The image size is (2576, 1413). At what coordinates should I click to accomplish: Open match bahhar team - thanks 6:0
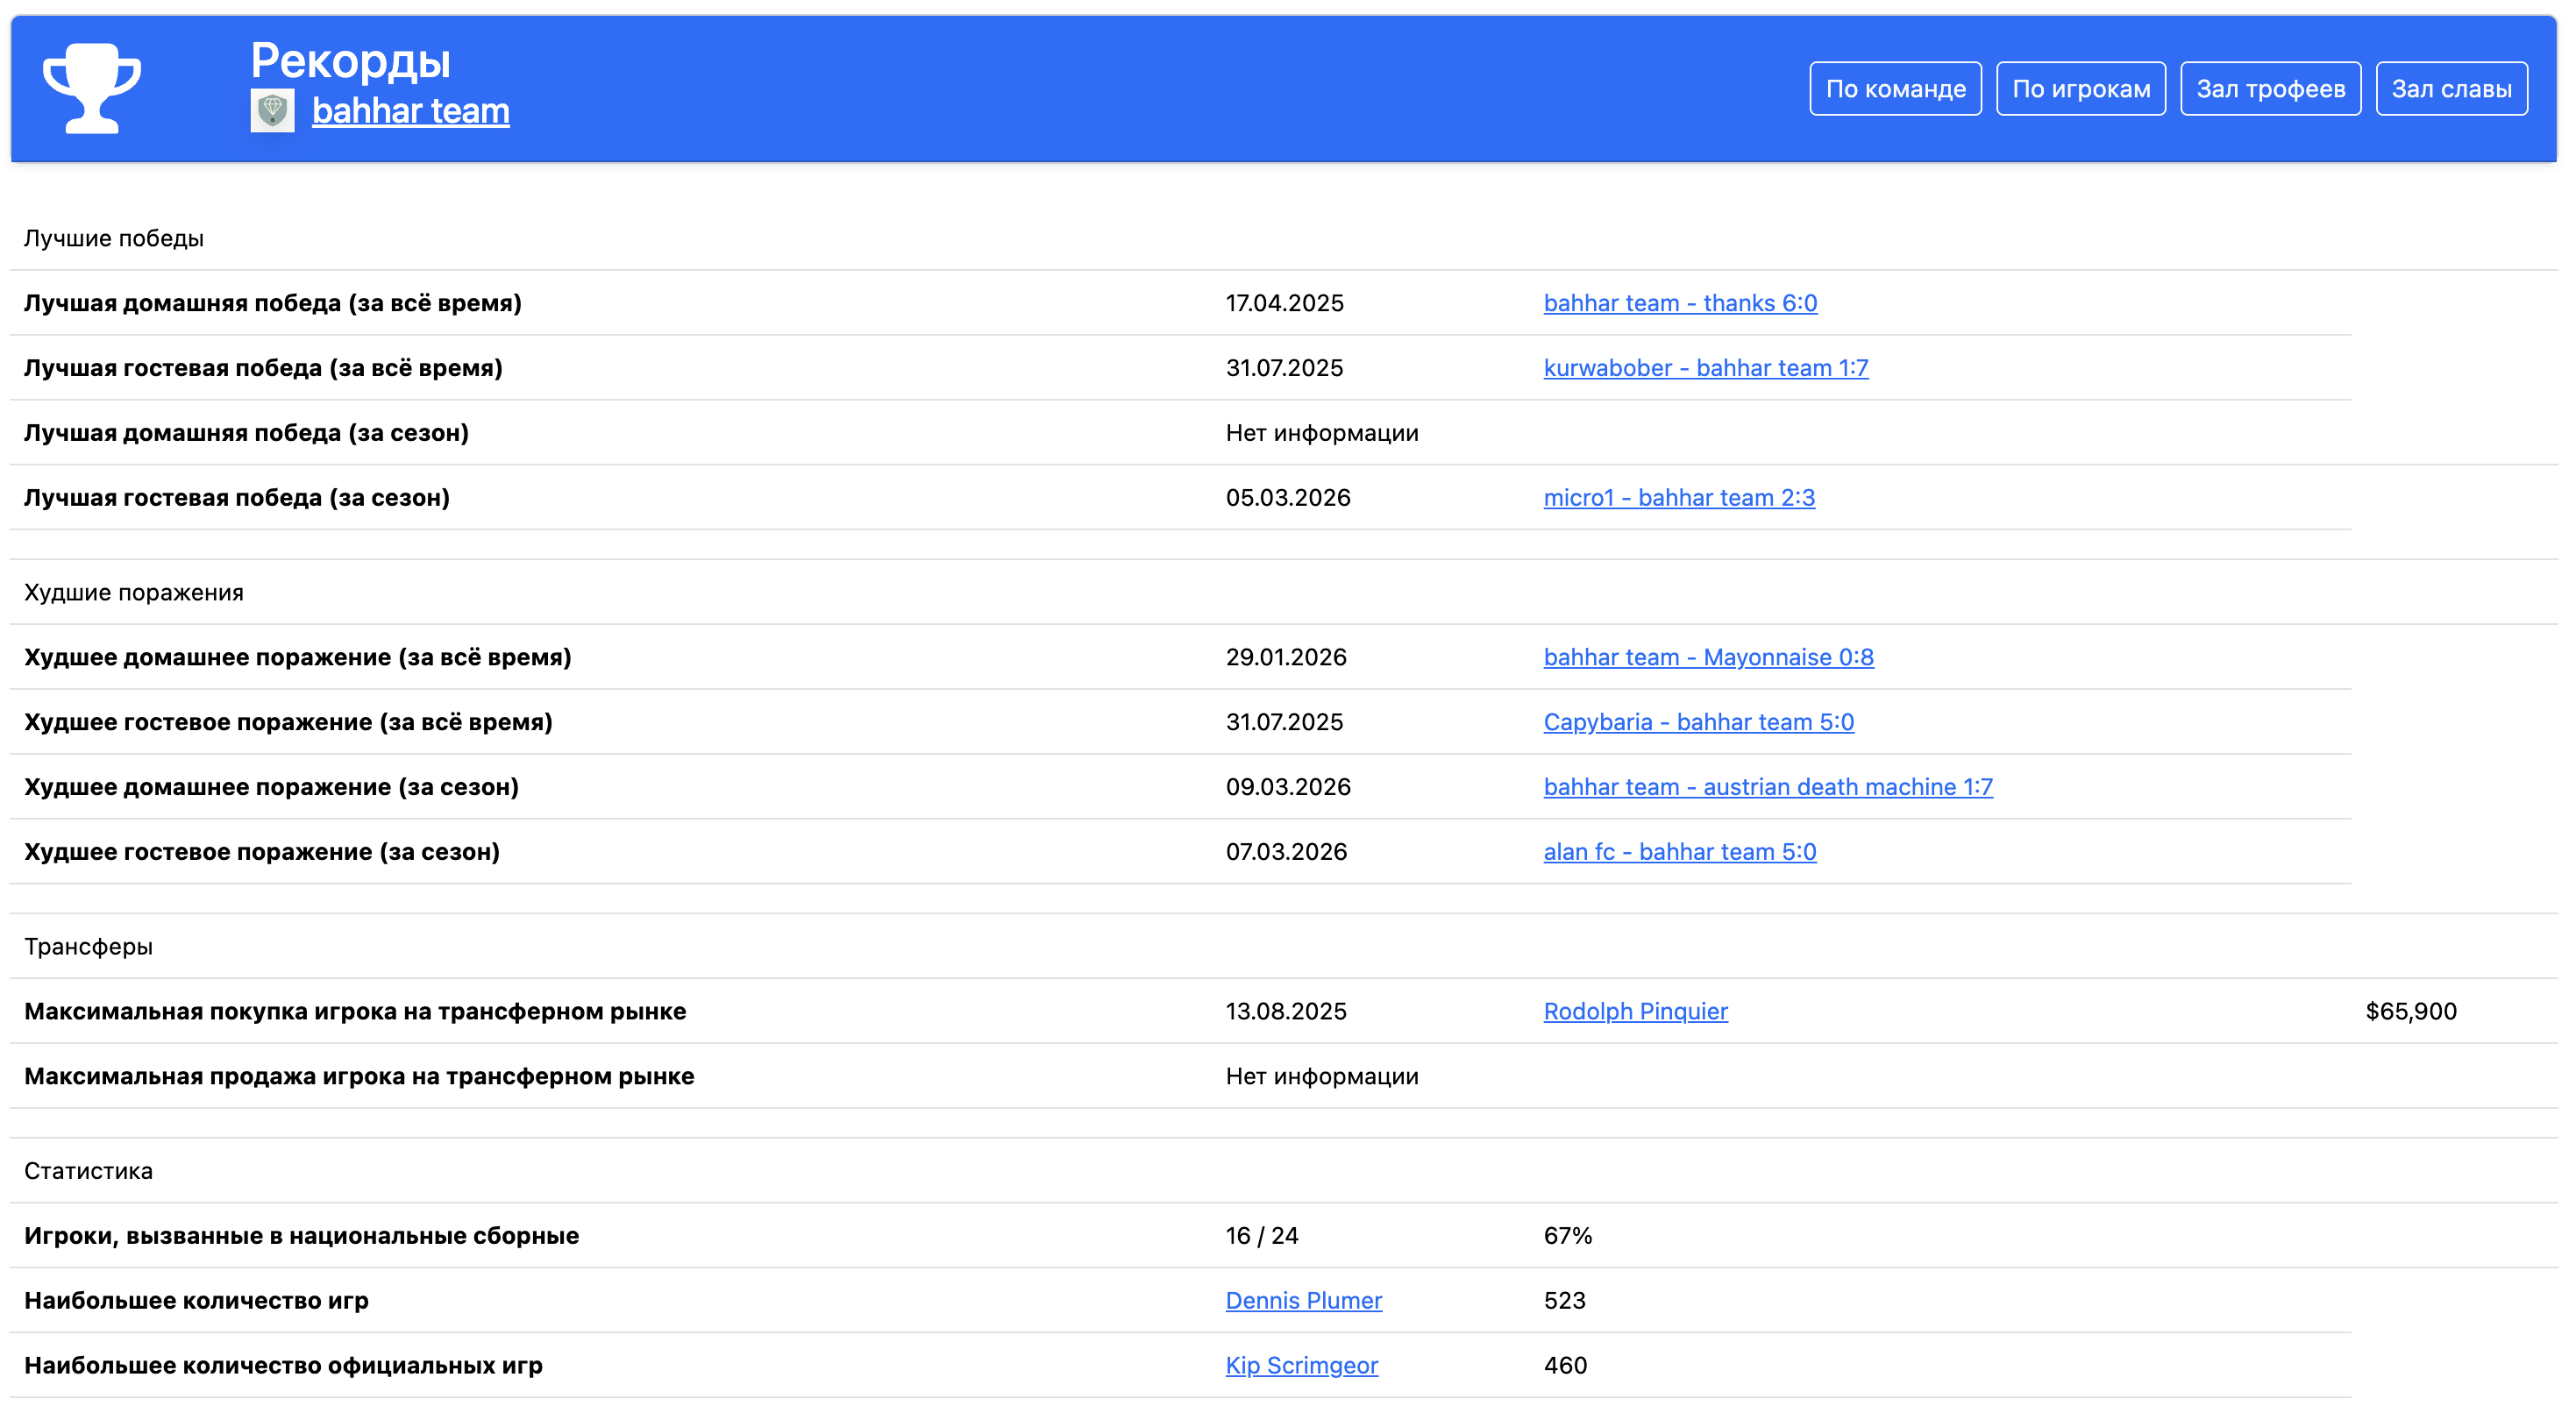[1680, 303]
